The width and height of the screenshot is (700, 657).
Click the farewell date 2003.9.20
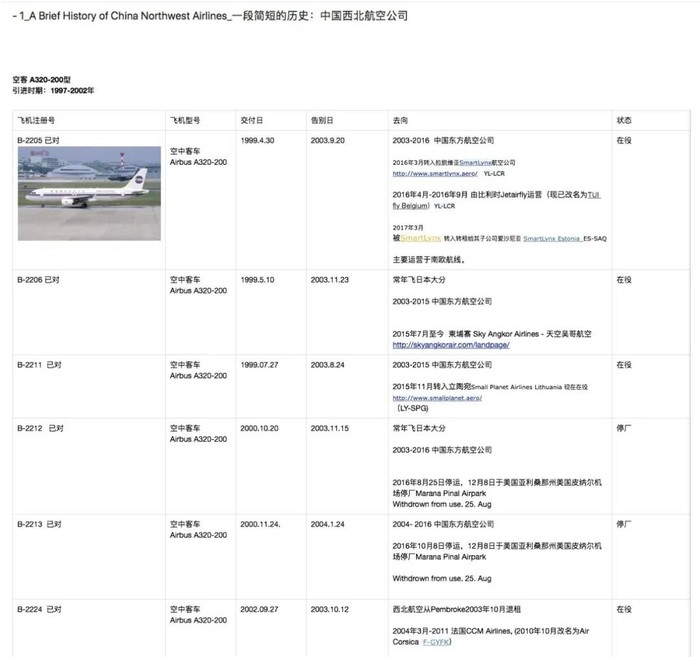pos(328,140)
